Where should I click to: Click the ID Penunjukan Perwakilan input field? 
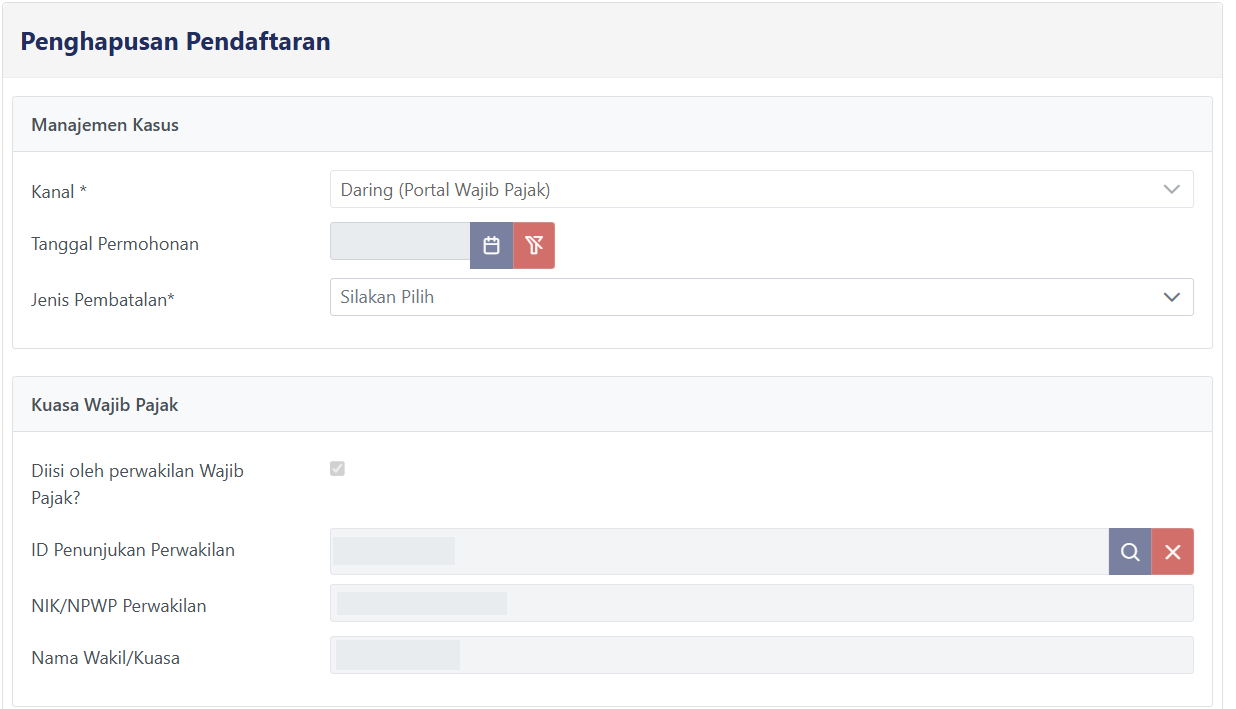point(718,552)
